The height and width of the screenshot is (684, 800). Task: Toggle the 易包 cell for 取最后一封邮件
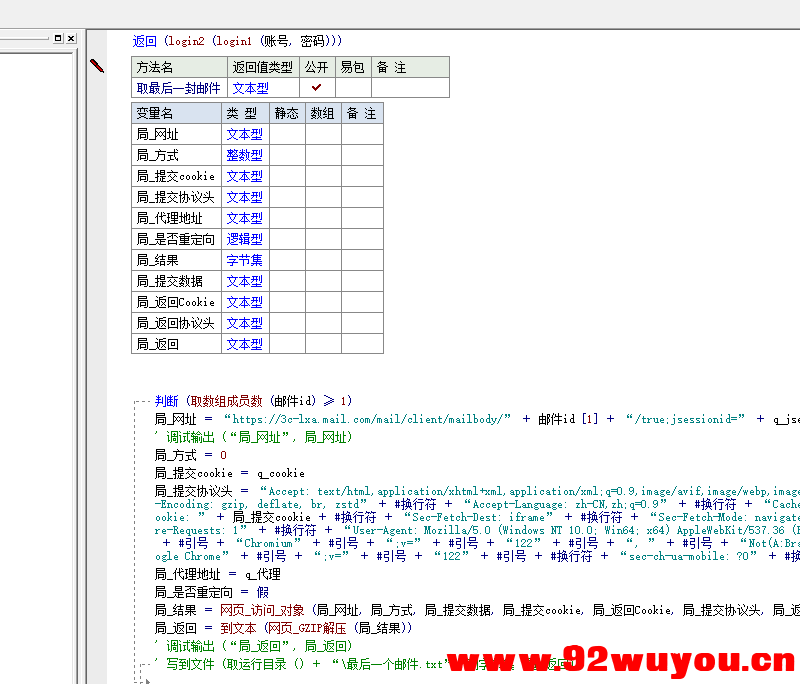click(353, 88)
